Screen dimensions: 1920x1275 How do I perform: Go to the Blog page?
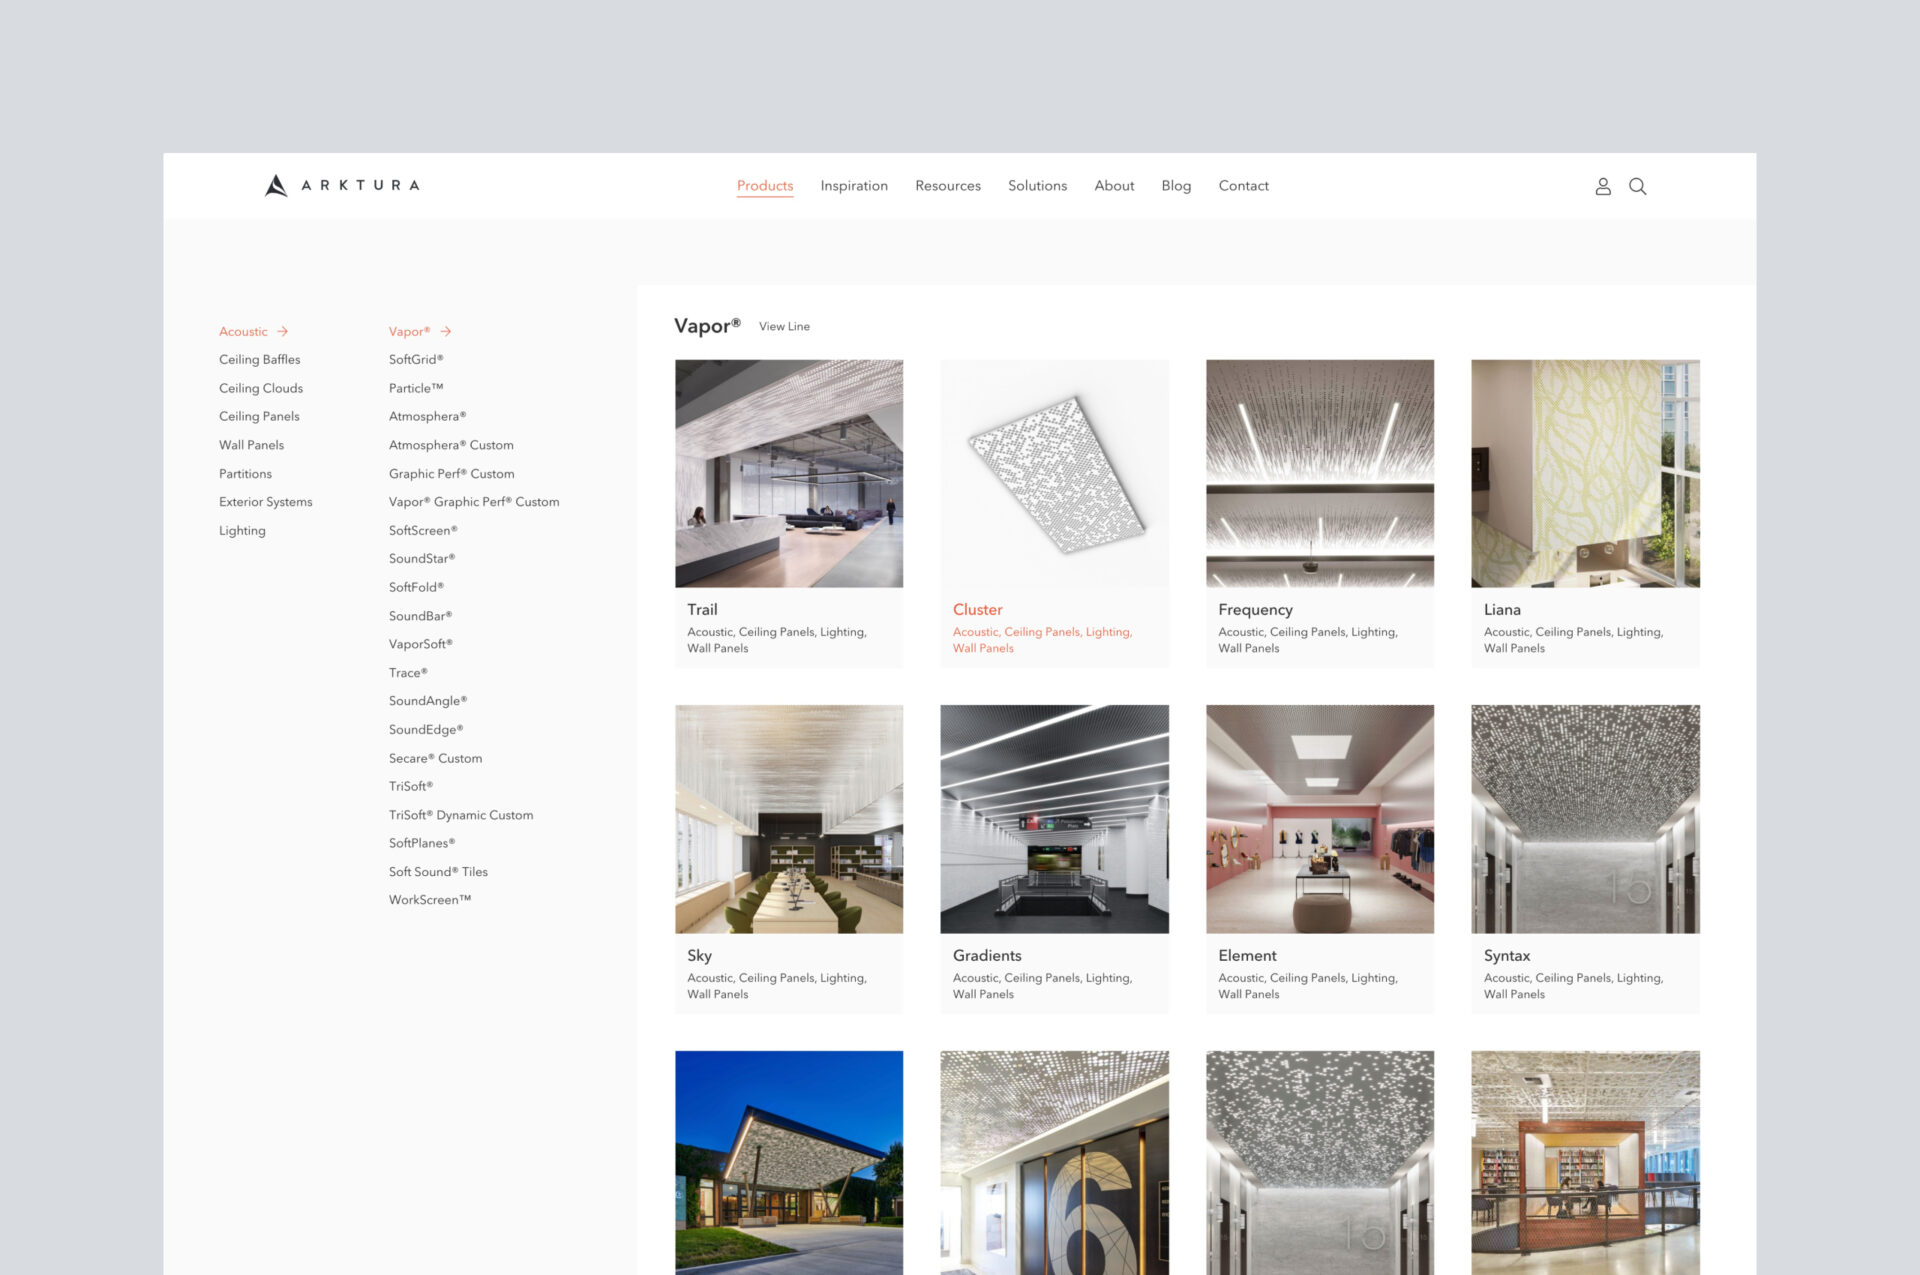(1176, 186)
